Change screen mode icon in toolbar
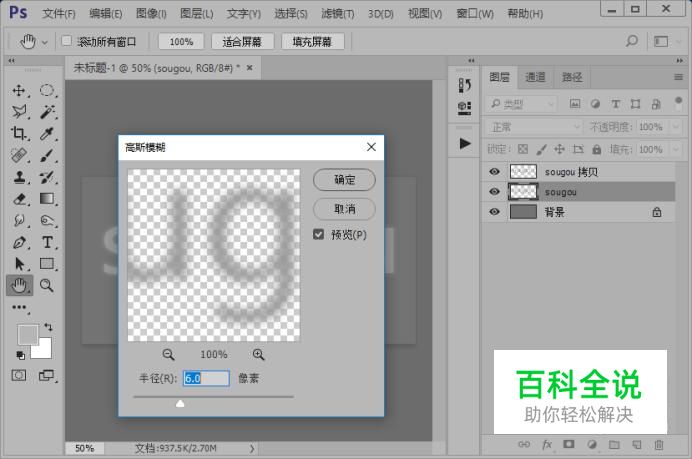 click(46, 376)
